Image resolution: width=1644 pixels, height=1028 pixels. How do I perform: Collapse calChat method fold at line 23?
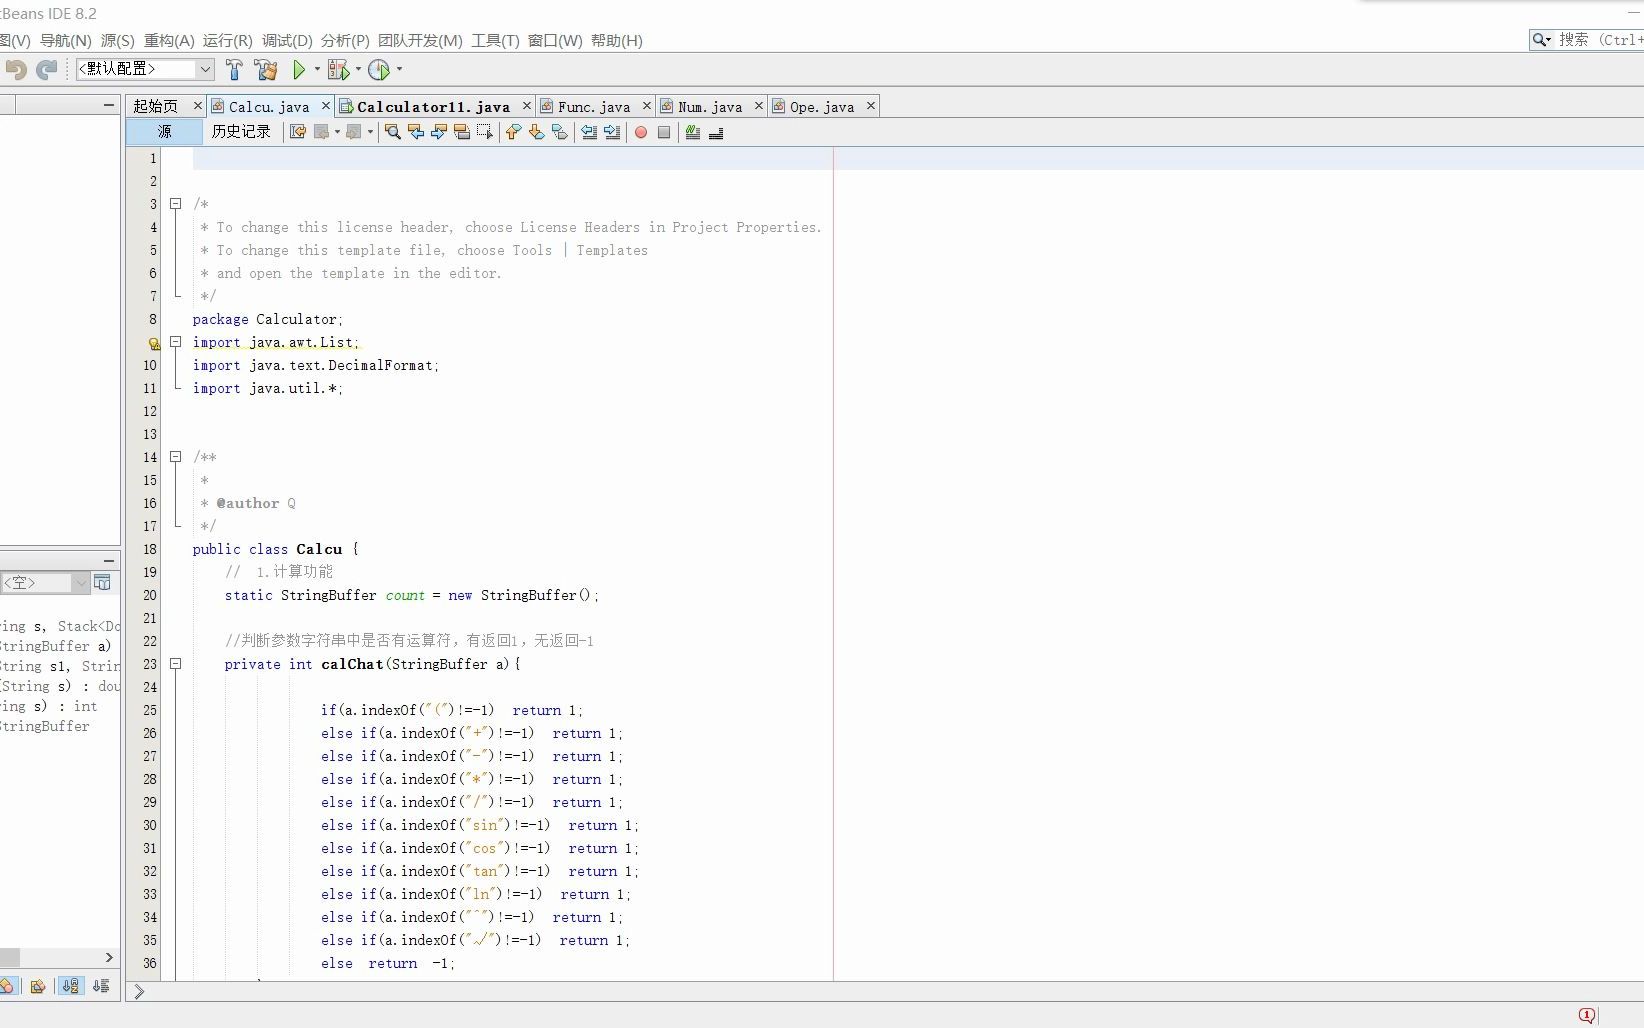tap(175, 664)
